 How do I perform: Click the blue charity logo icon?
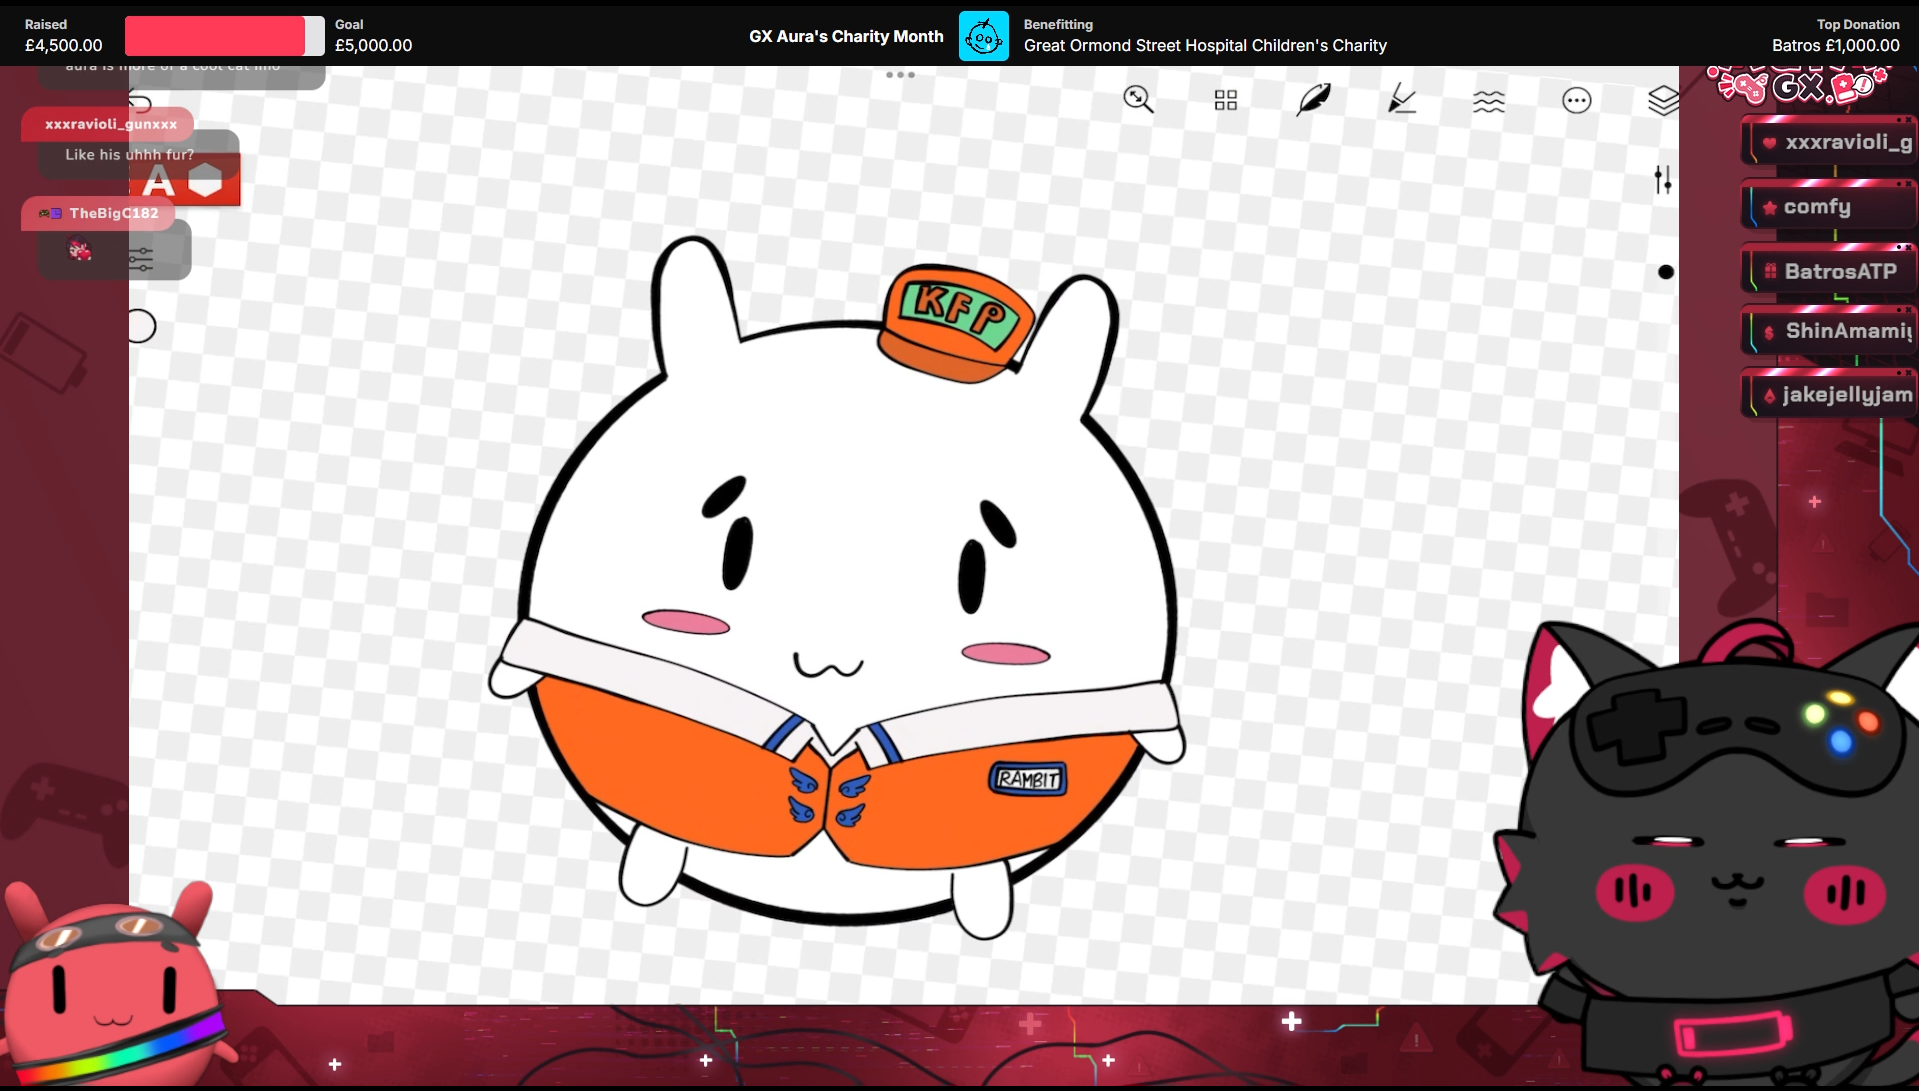983,37
